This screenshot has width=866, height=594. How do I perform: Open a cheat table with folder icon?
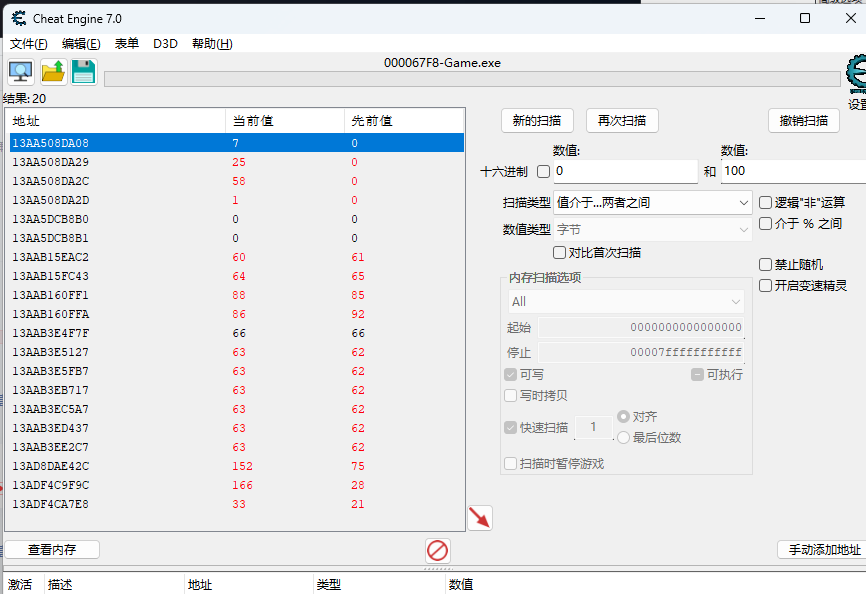tap(54, 72)
